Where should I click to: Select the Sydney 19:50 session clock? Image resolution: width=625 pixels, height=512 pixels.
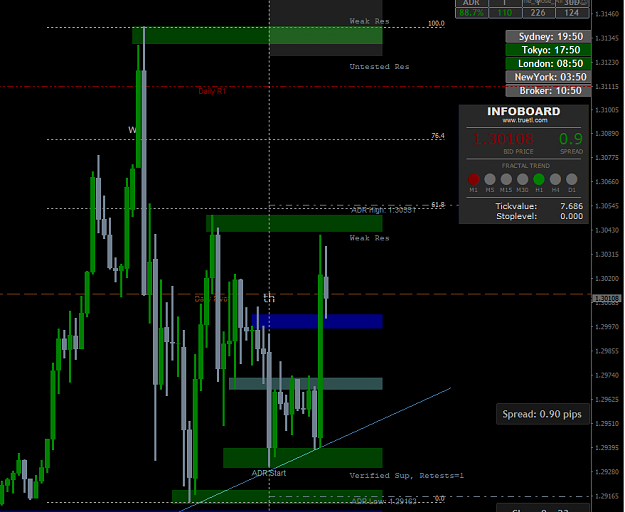(x=548, y=37)
